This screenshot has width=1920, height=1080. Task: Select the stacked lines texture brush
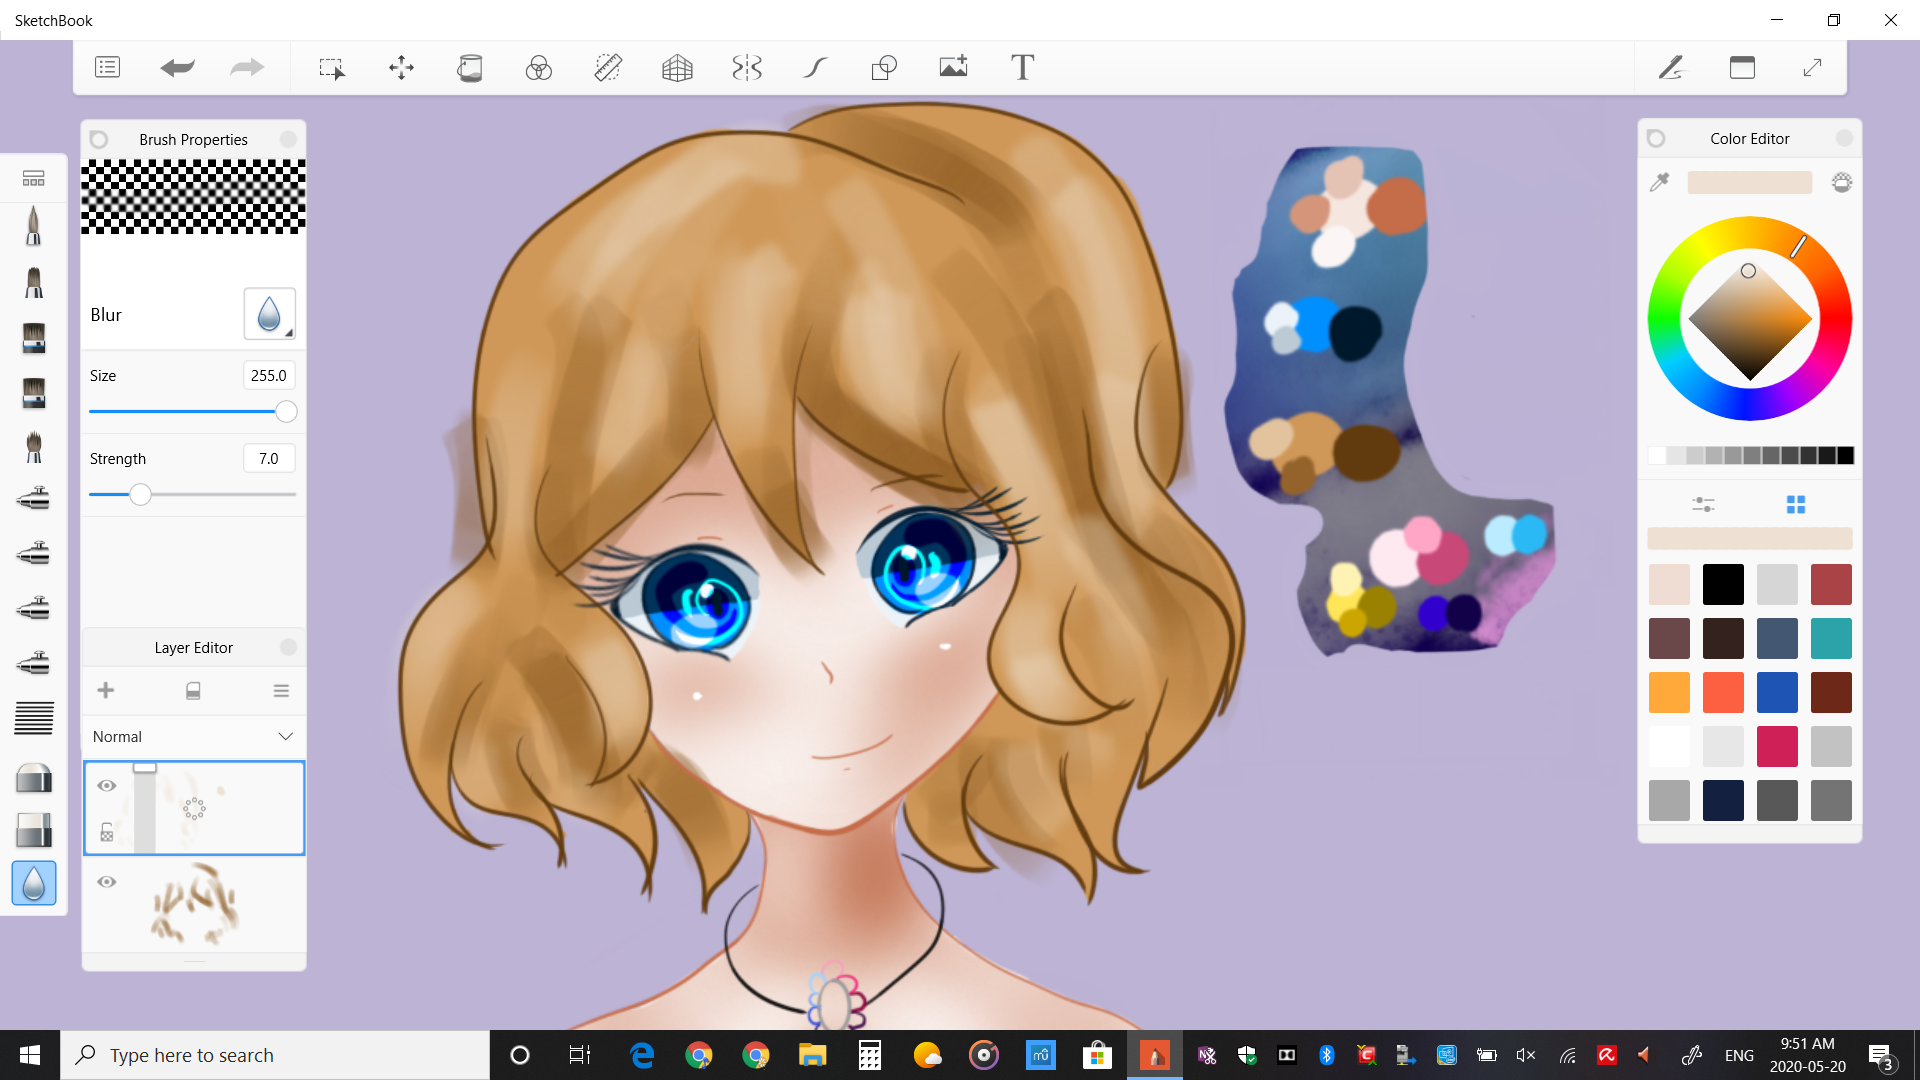coord(33,718)
